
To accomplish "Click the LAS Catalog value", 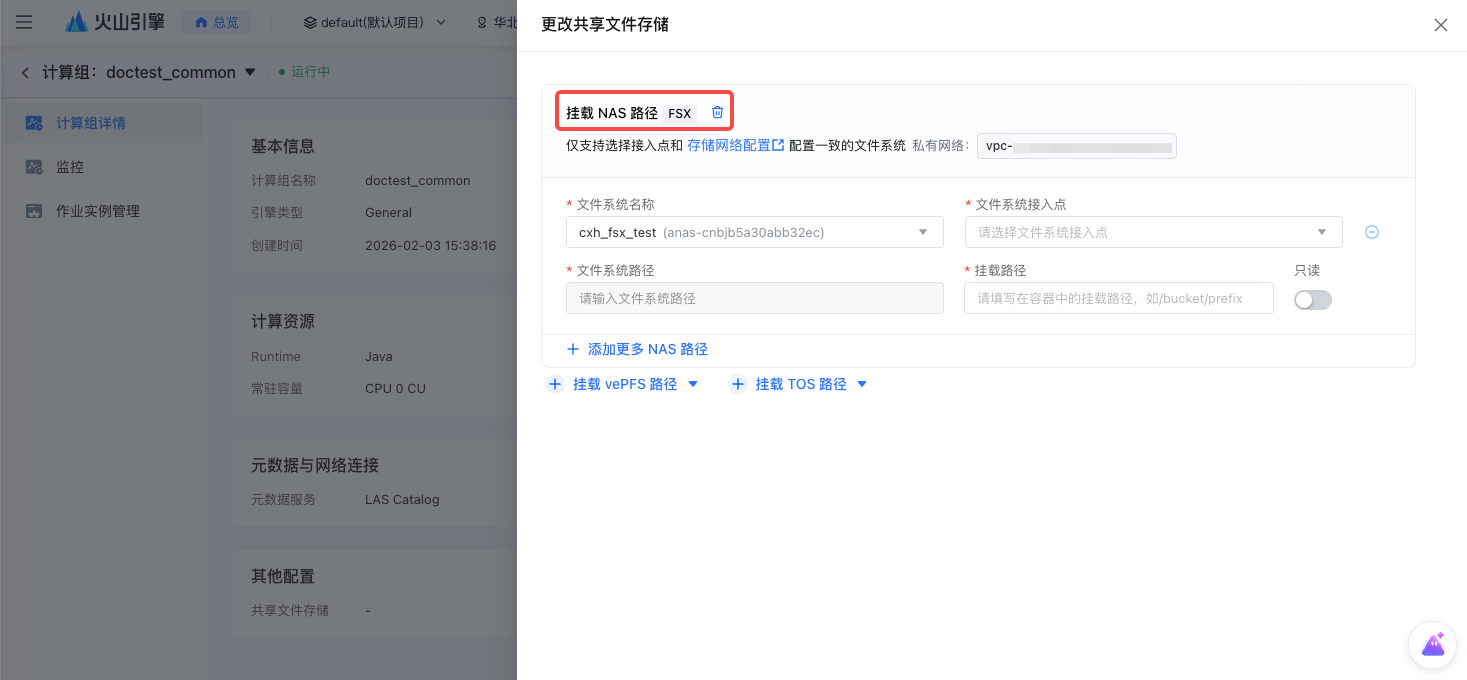I will click(402, 499).
